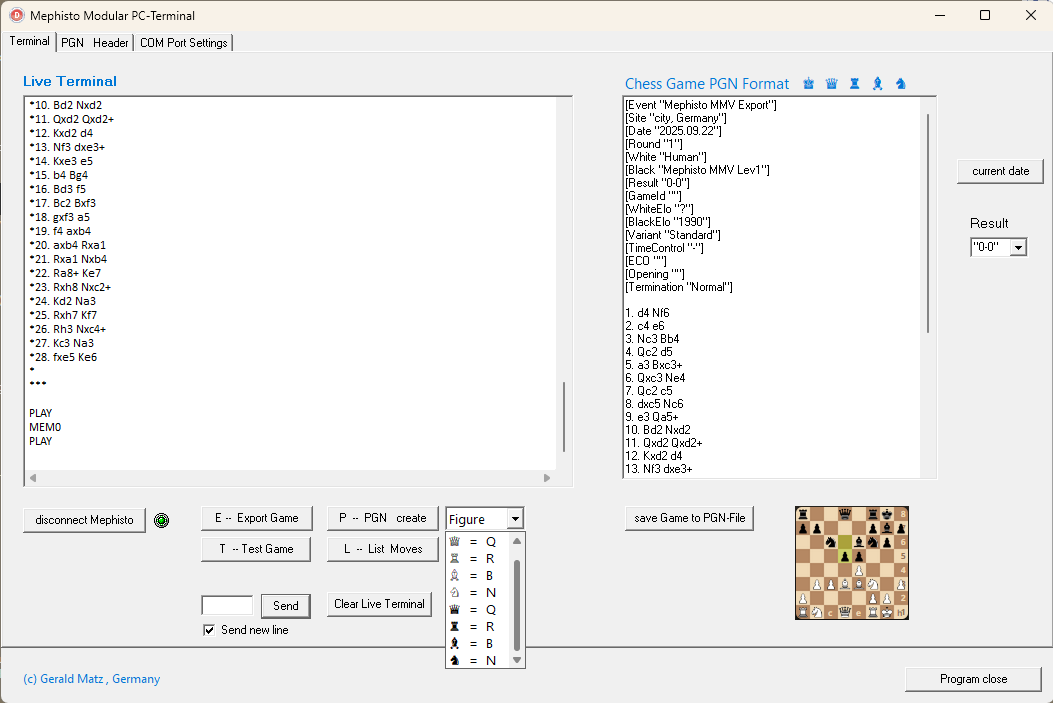Select black rook = R in figure list
Screen dimensions: 1053x703
(x=477, y=626)
